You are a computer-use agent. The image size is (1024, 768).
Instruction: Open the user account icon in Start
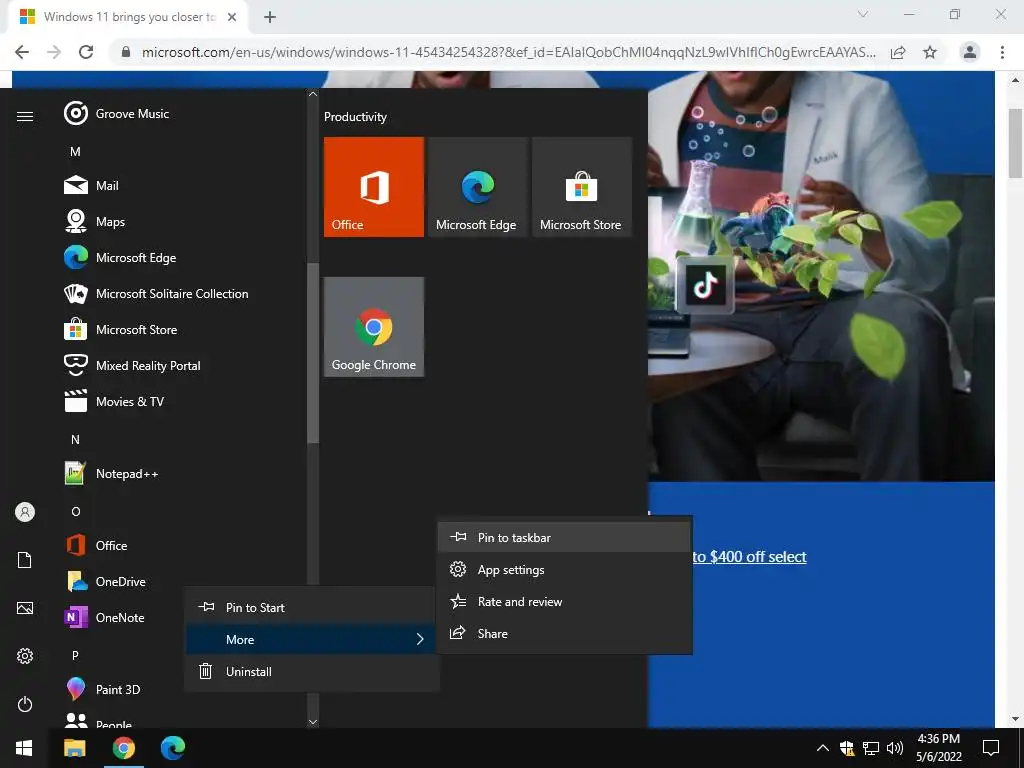pos(25,512)
